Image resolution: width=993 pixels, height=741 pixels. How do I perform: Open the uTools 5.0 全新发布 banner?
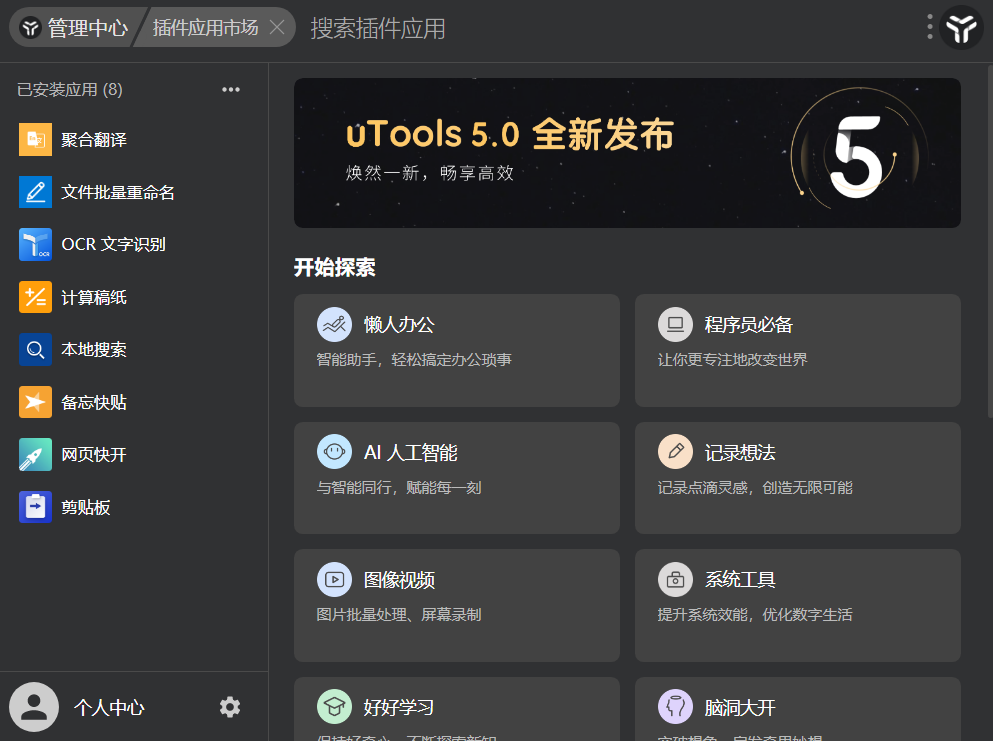coord(627,153)
